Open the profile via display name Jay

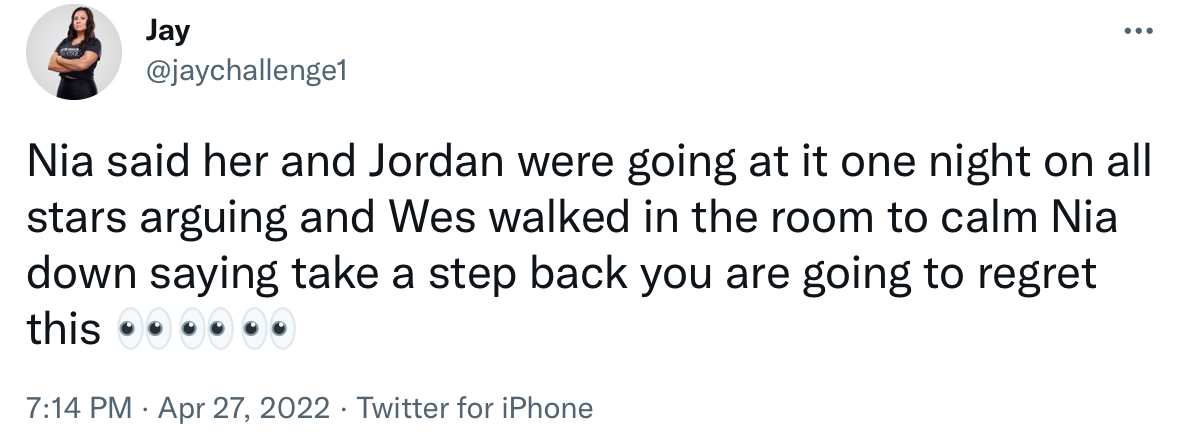(168, 31)
